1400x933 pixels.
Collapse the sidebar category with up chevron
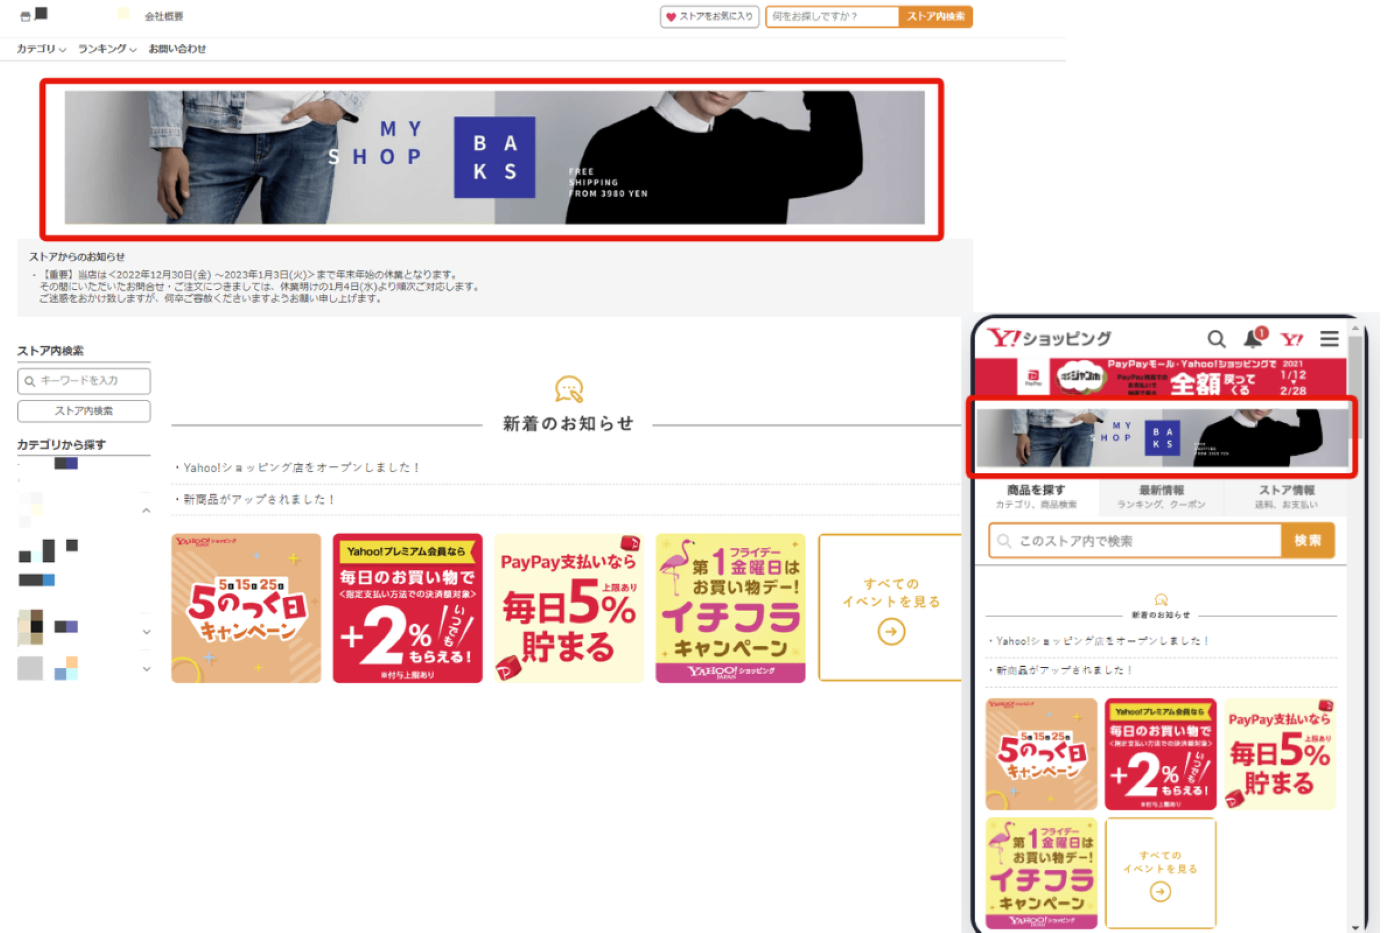pos(146,511)
